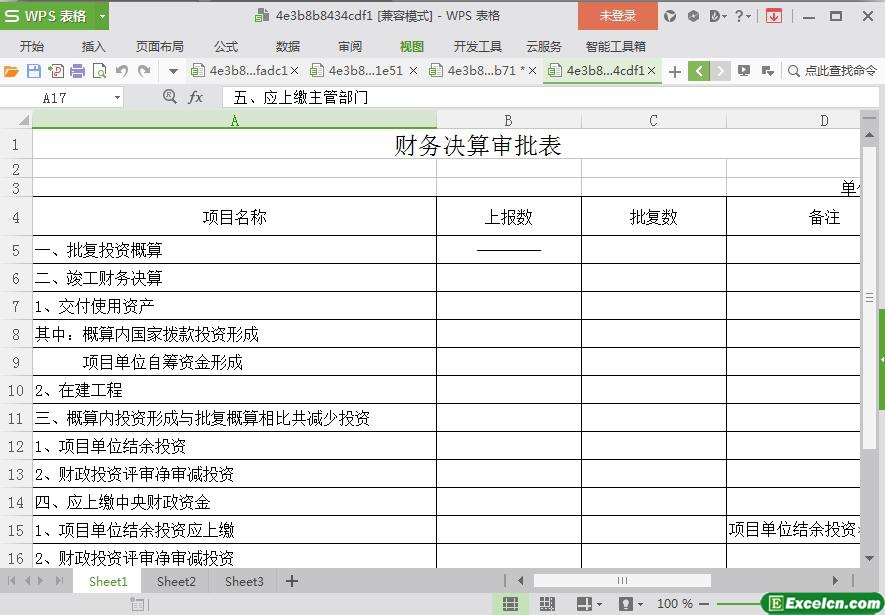Viewport: 885px width, 615px height.
Task: Close the 4e3b8...4cdf1 document tab
Action: 651,71
